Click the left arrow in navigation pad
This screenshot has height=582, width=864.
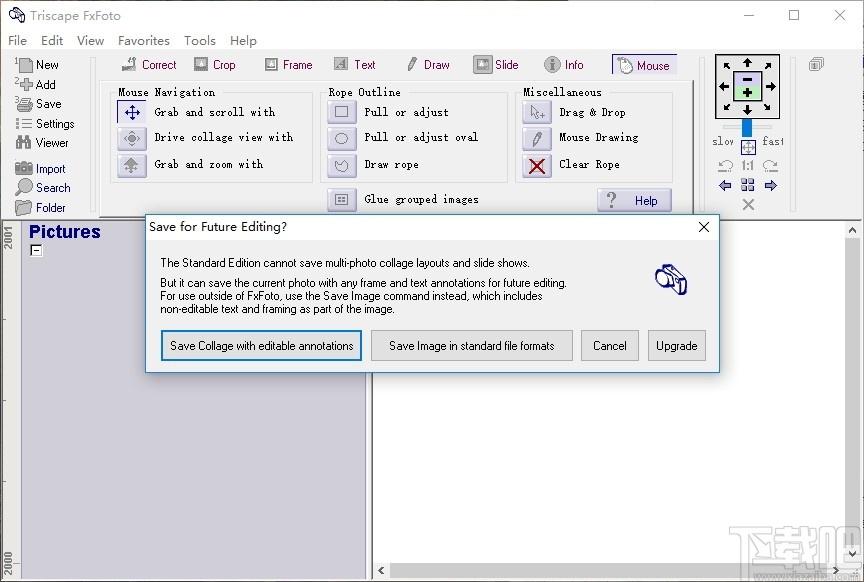point(724,86)
